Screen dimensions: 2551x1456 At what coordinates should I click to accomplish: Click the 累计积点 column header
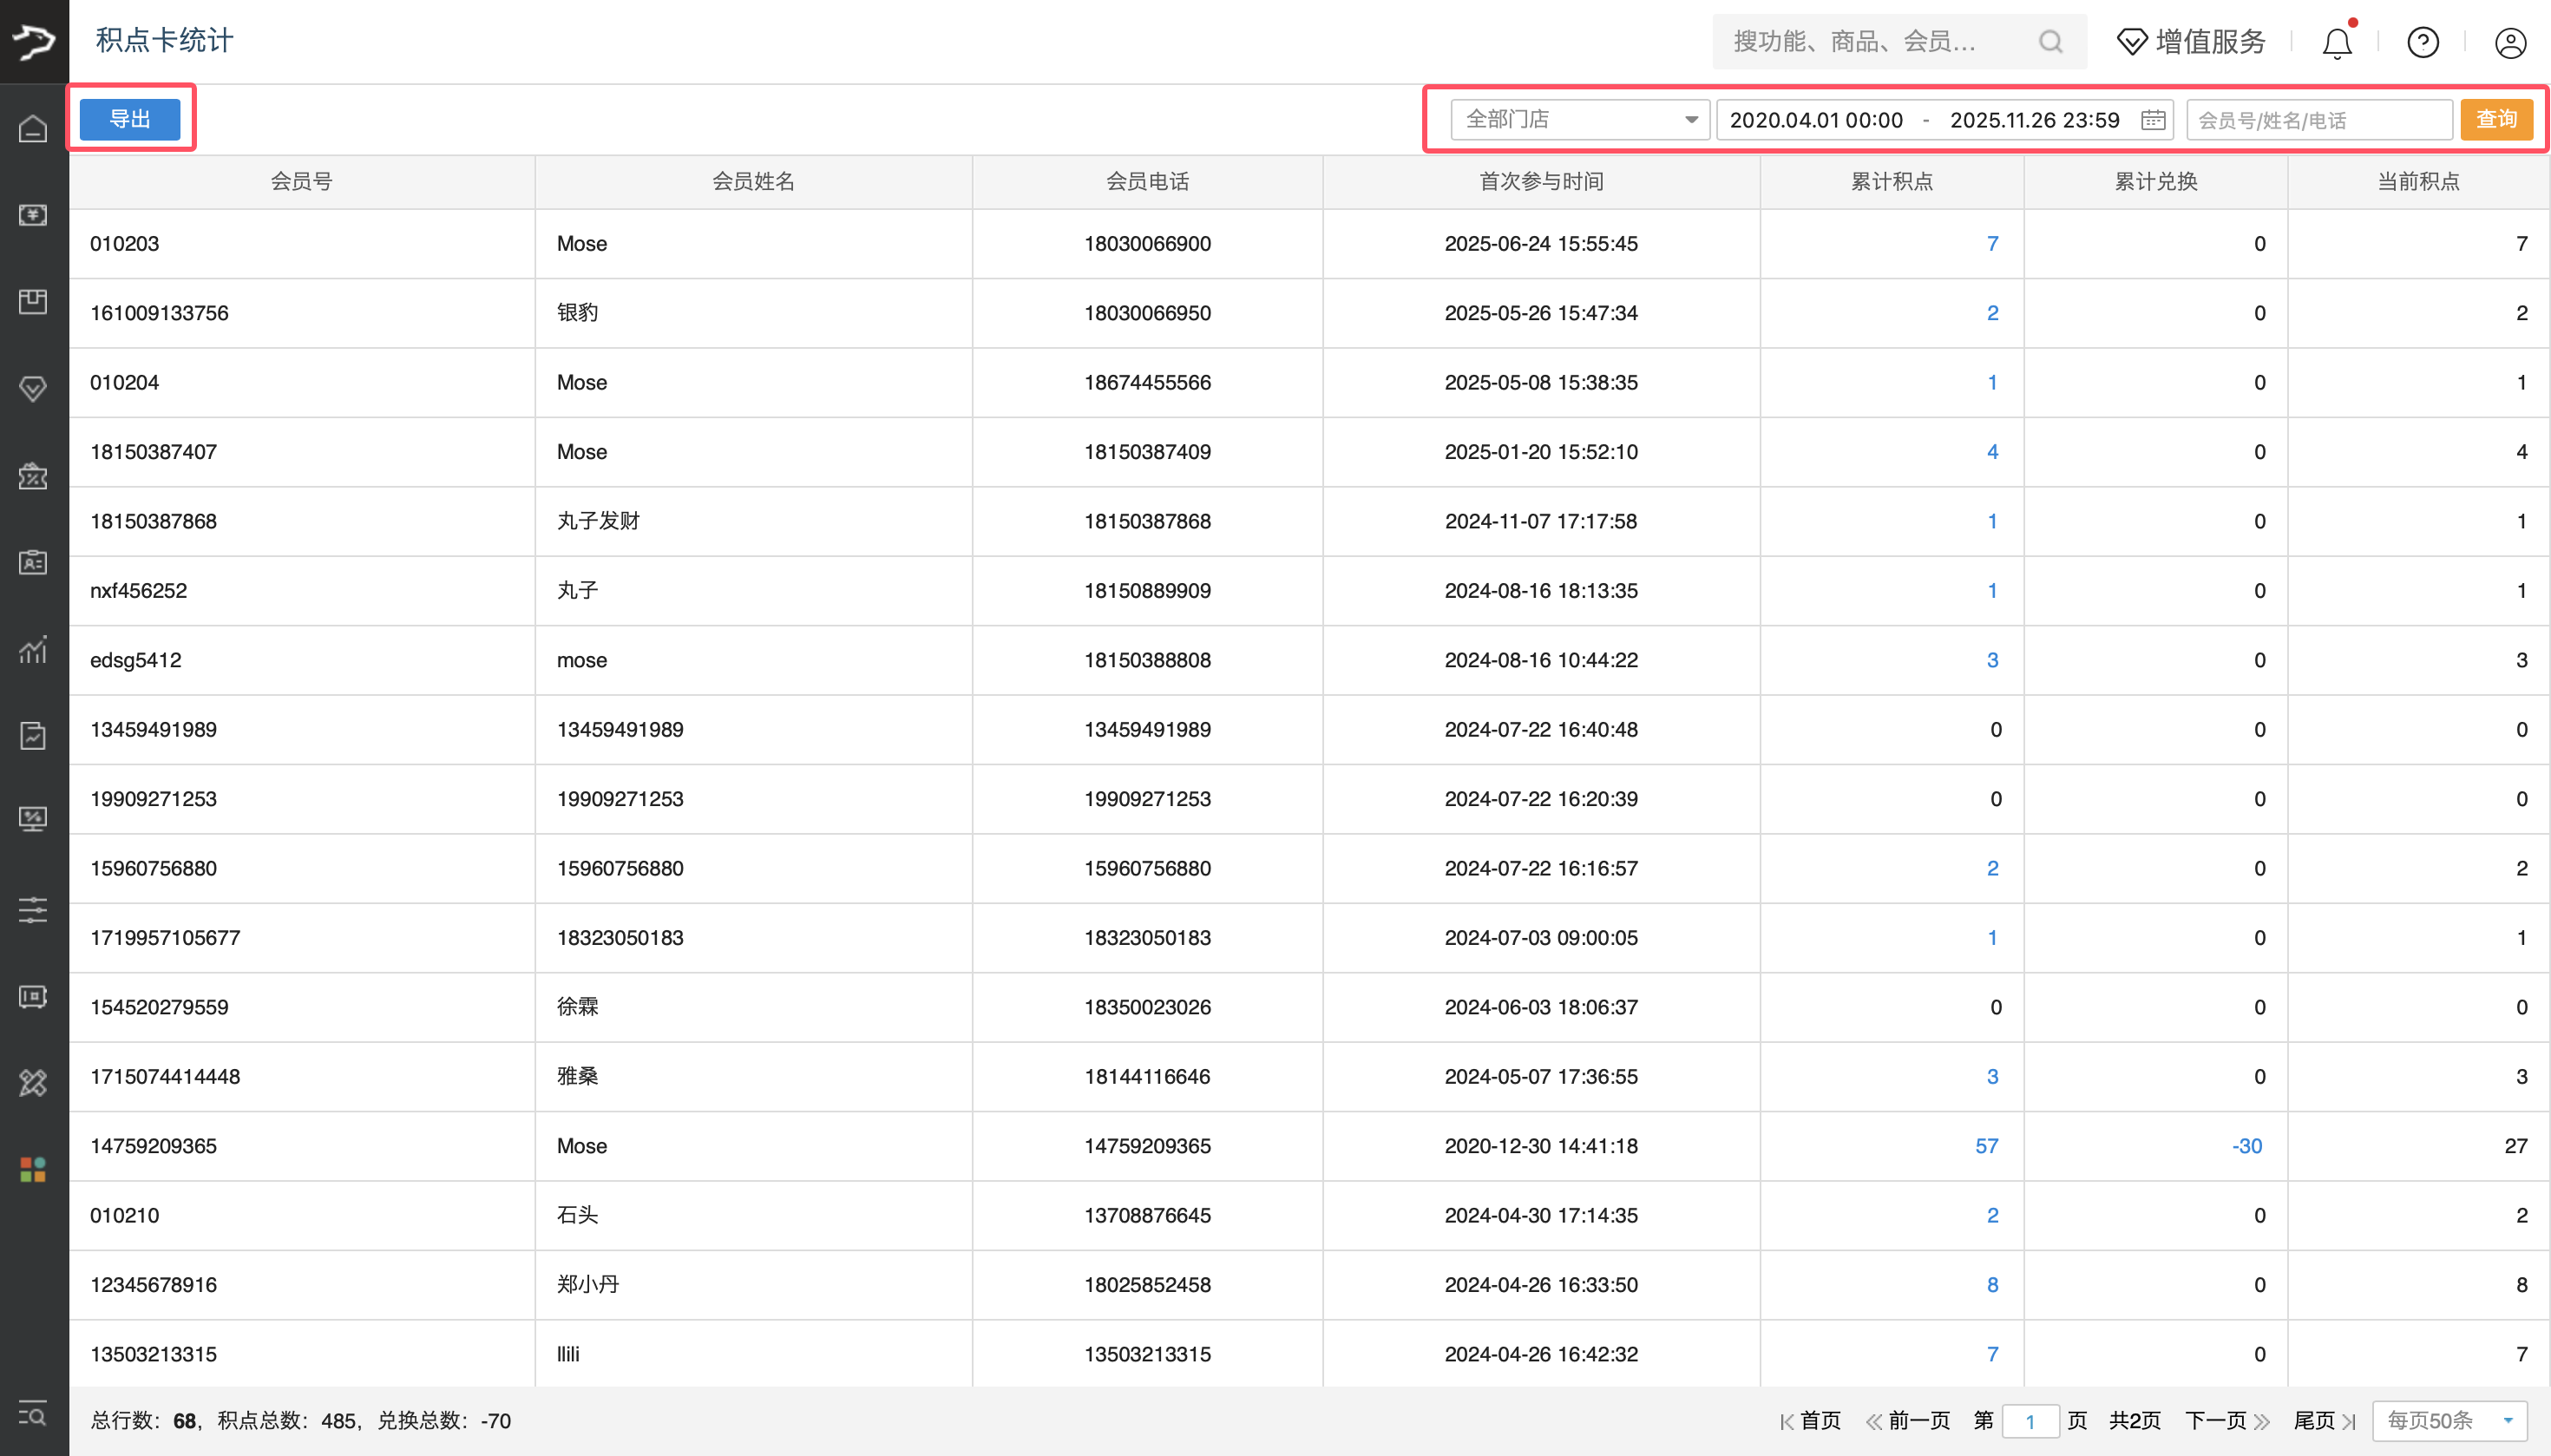click(x=1891, y=181)
